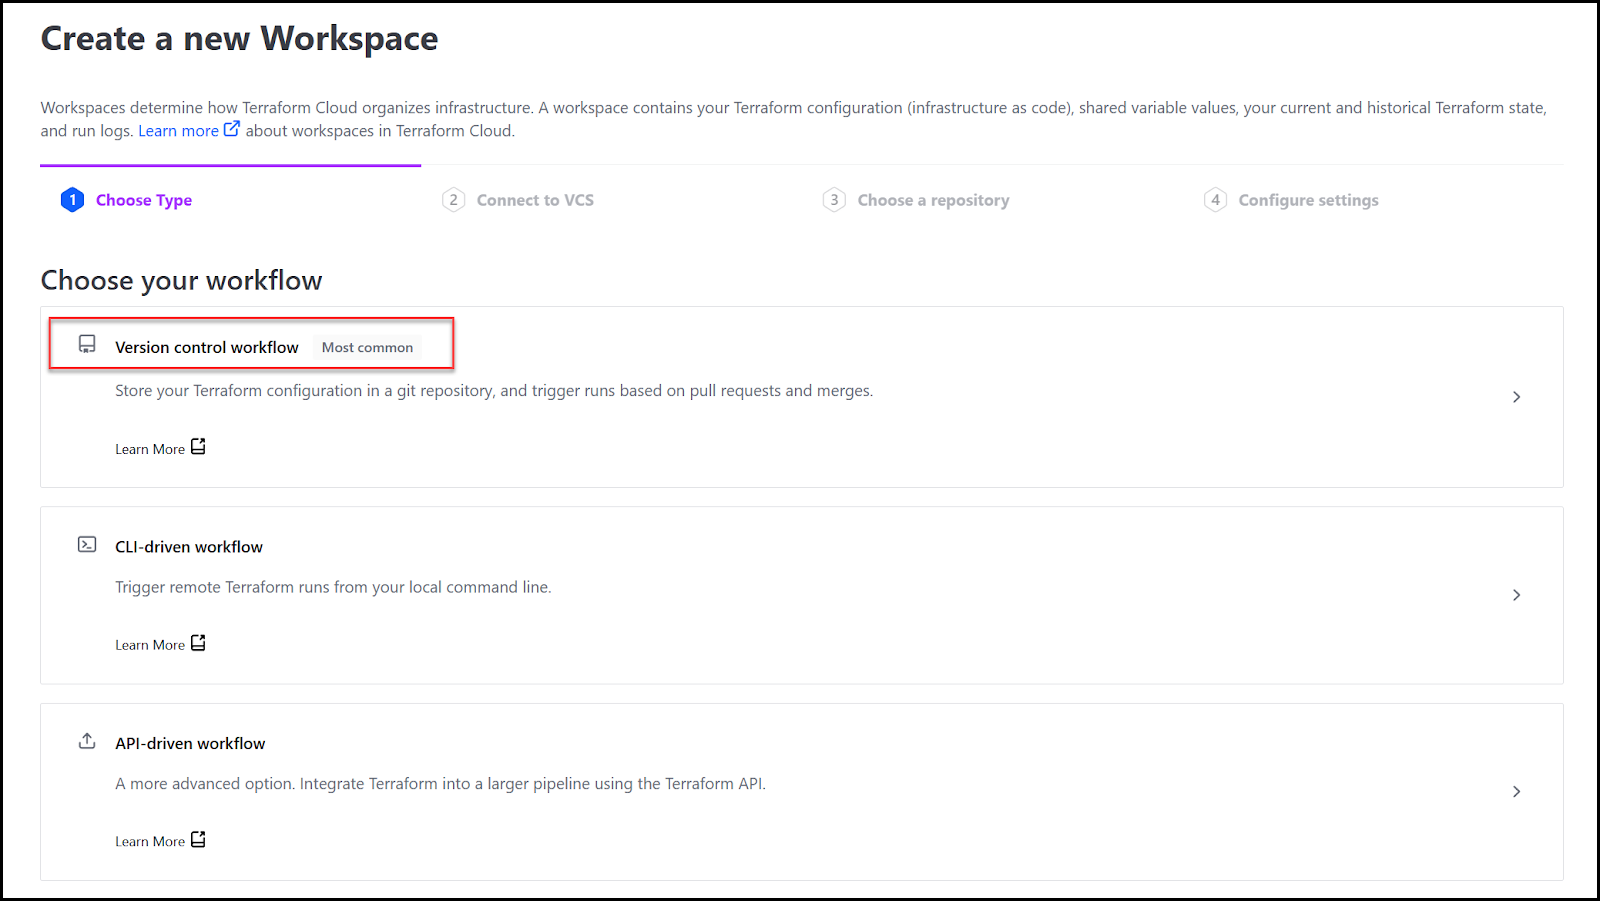1600x901 pixels.
Task: Click the external link icon under CLI-driven workflow
Action: point(197,643)
